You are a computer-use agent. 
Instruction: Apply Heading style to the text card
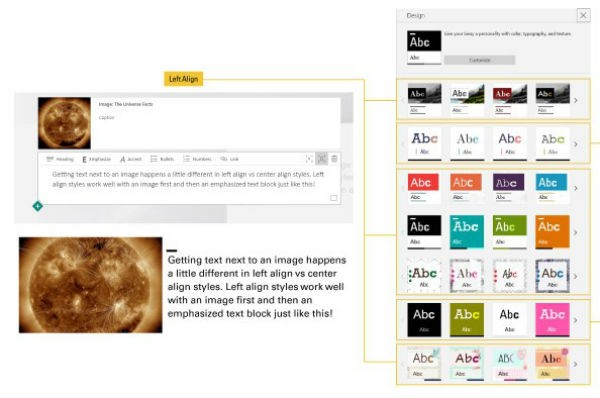(60, 159)
